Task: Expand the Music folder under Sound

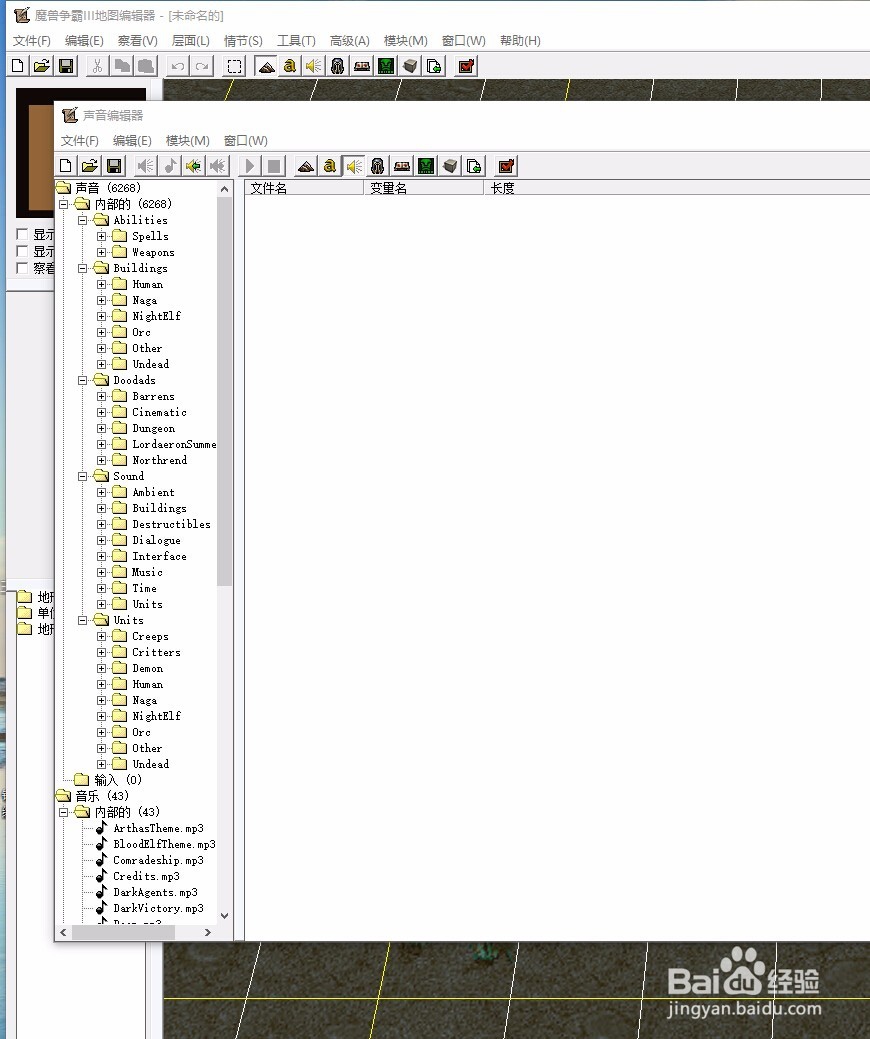Action: click(101, 572)
